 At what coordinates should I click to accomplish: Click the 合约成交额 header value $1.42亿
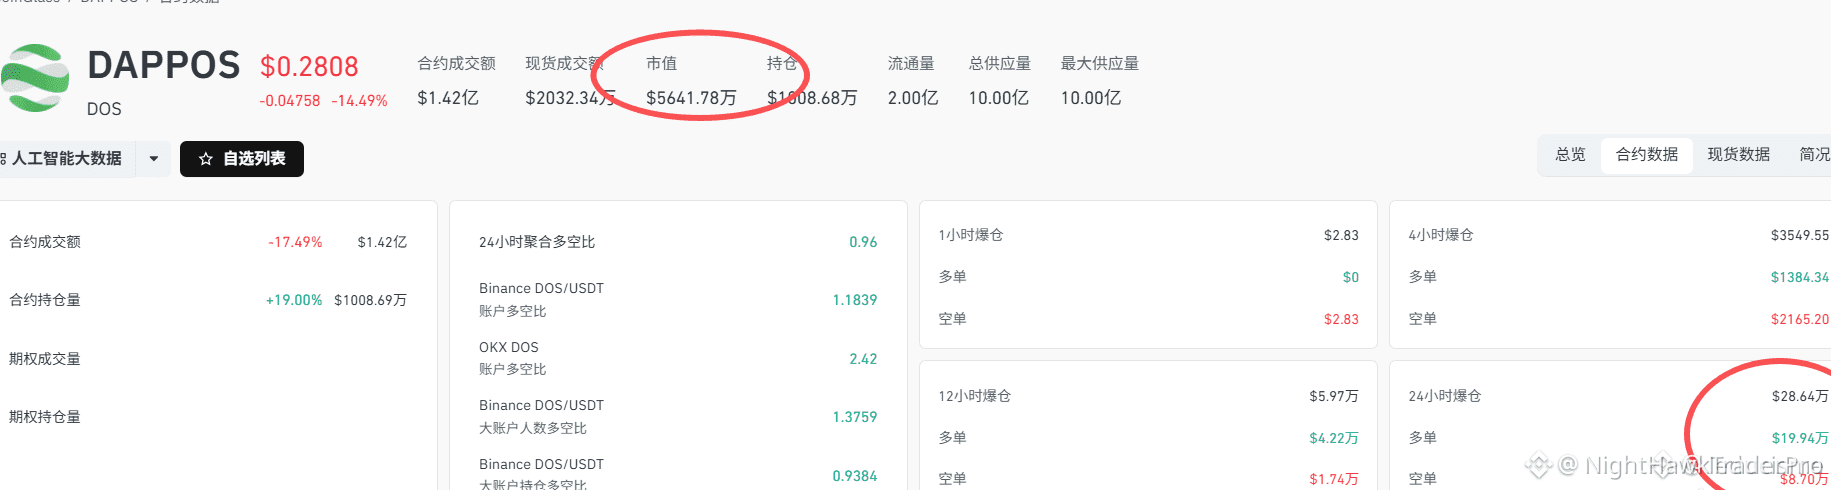[448, 98]
